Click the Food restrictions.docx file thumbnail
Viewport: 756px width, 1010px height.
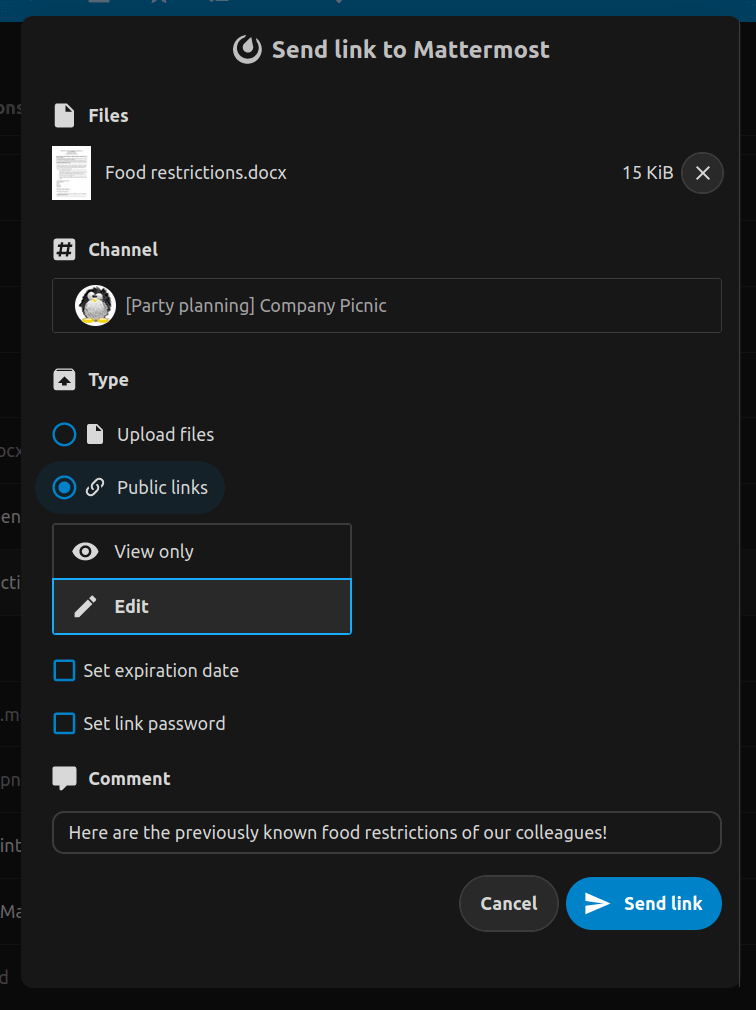point(71,172)
